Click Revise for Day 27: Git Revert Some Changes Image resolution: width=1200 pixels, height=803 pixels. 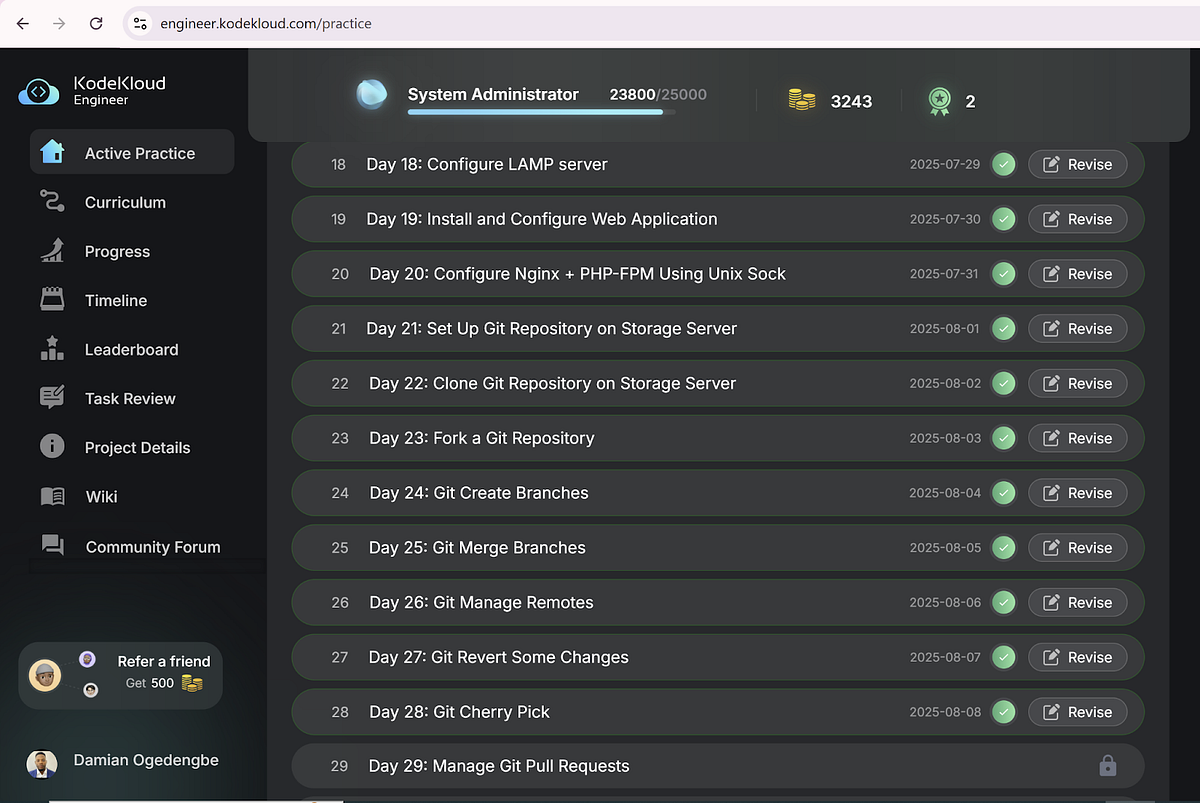(1077, 657)
